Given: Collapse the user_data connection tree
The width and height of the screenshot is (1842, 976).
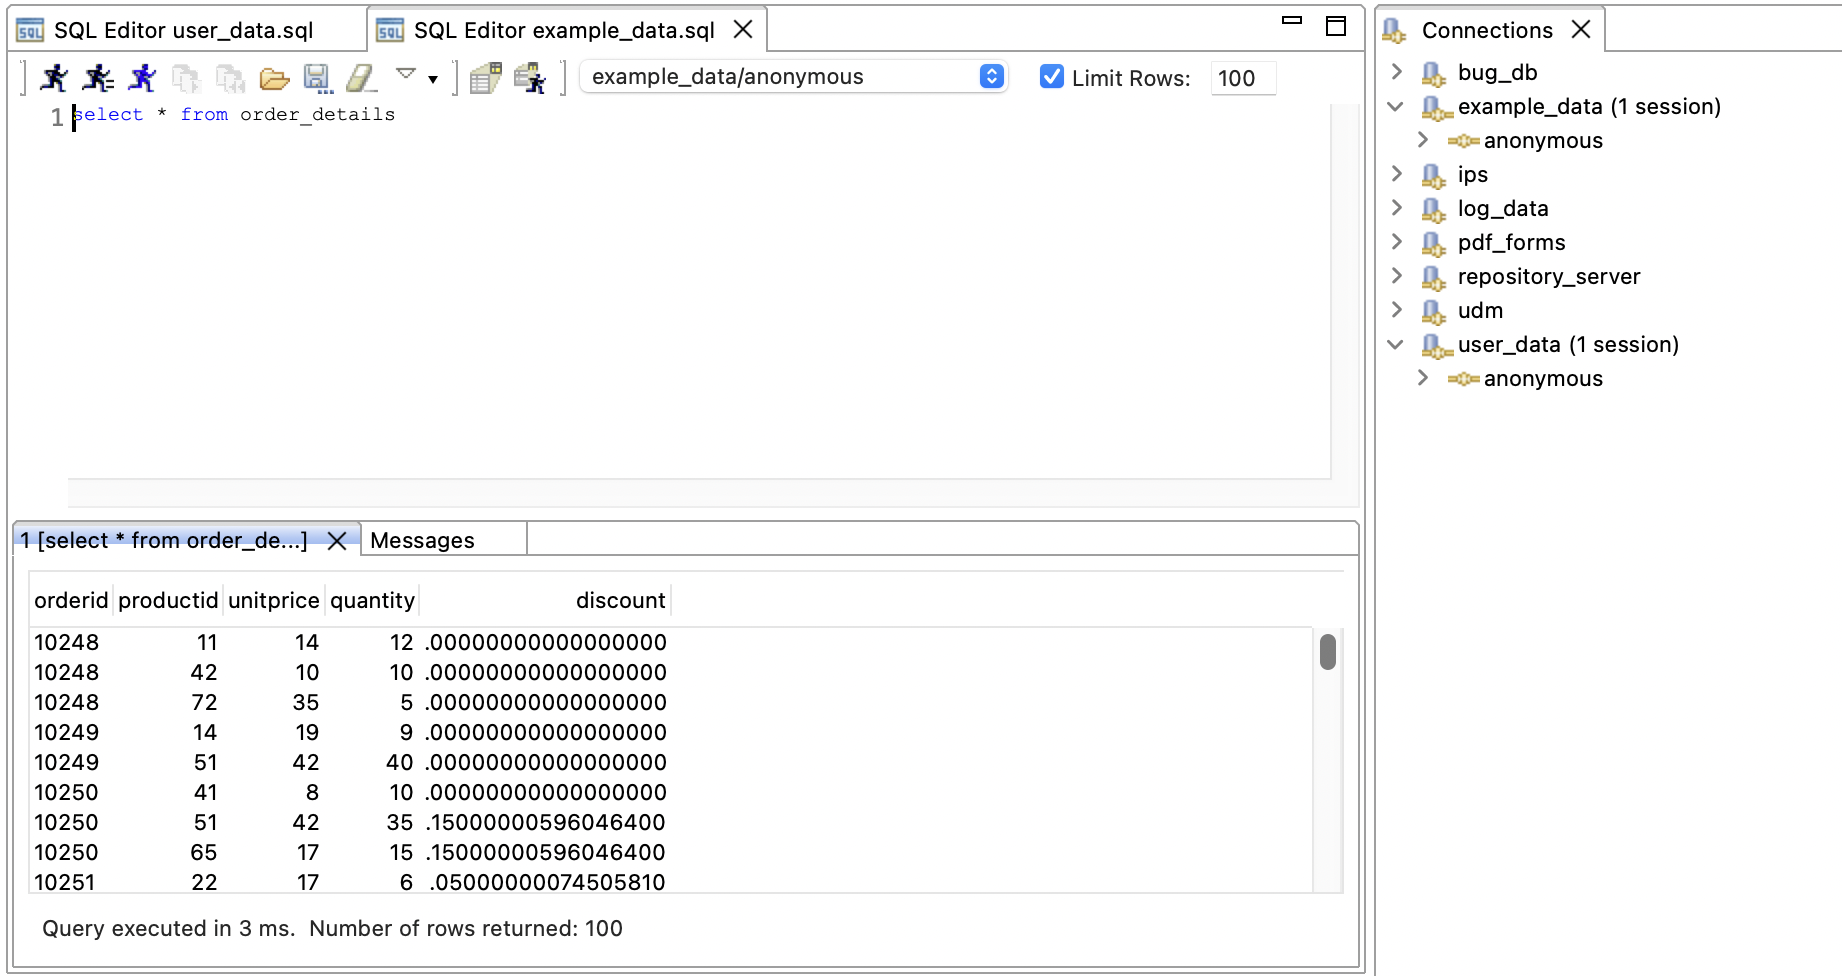Looking at the screenshot, I should [x=1396, y=344].
